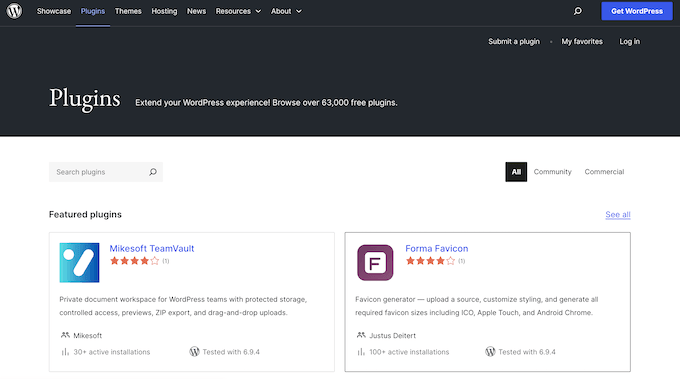This screenshot has height=379, width=680.
Task: Select the Plugins nav tab
Action: (93, 11)
